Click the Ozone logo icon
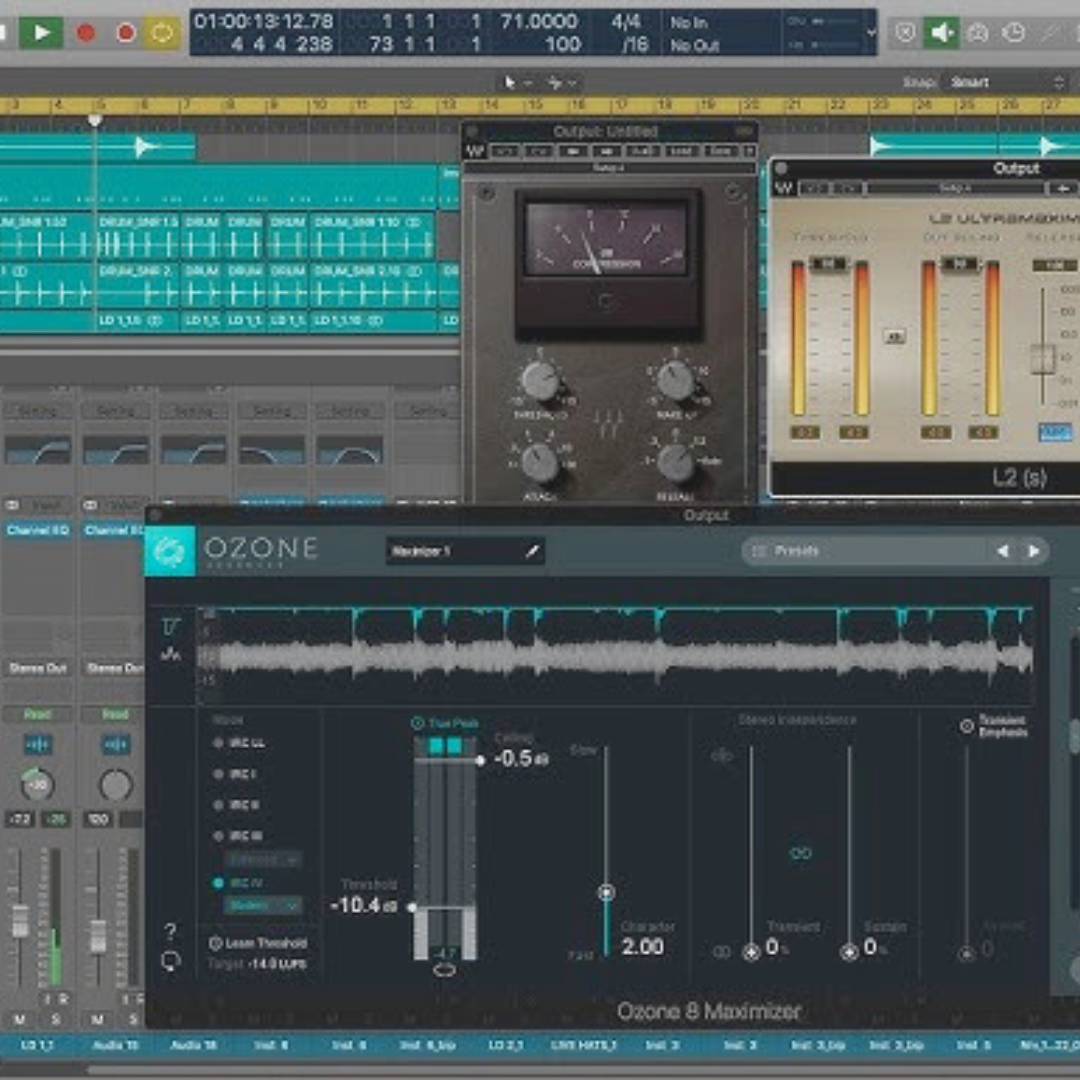Viewport: 1080px width, 1080px height. coord(170,552)
